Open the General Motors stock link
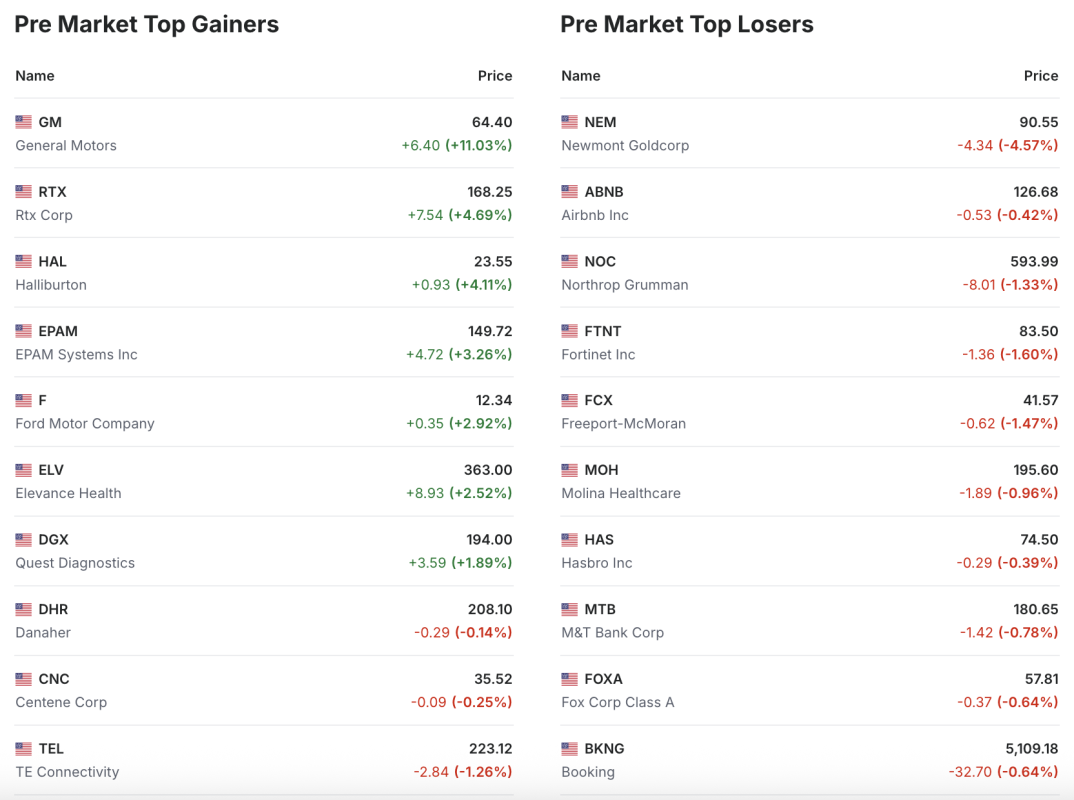This screenshot has height=800, width=1074. pos(66,146)
